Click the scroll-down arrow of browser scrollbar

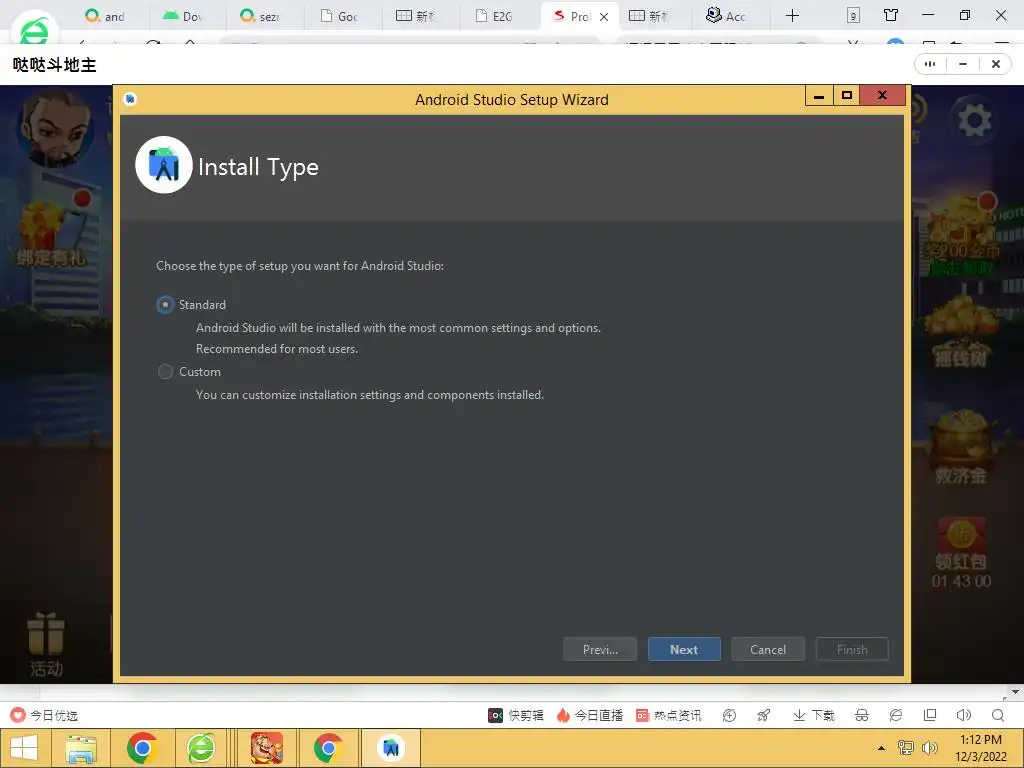(x=1016, y=692)
